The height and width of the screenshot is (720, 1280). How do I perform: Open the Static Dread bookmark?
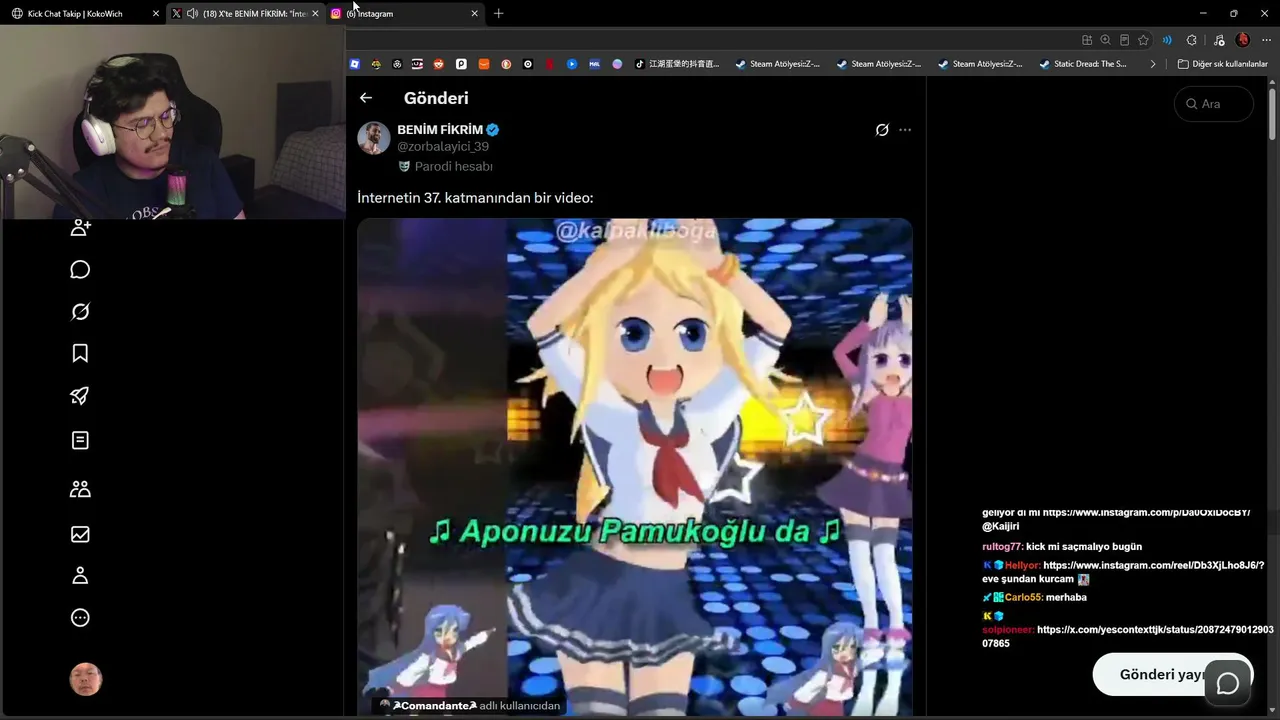1082,64
